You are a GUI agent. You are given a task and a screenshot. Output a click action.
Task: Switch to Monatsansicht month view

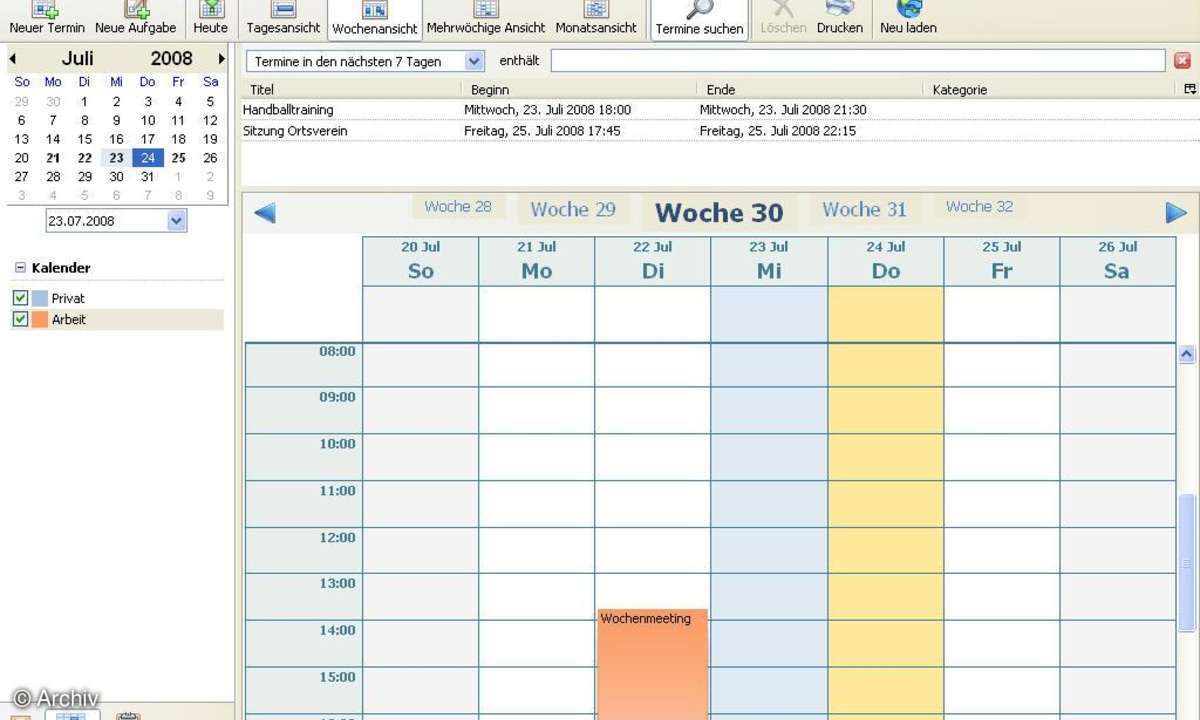596,18
